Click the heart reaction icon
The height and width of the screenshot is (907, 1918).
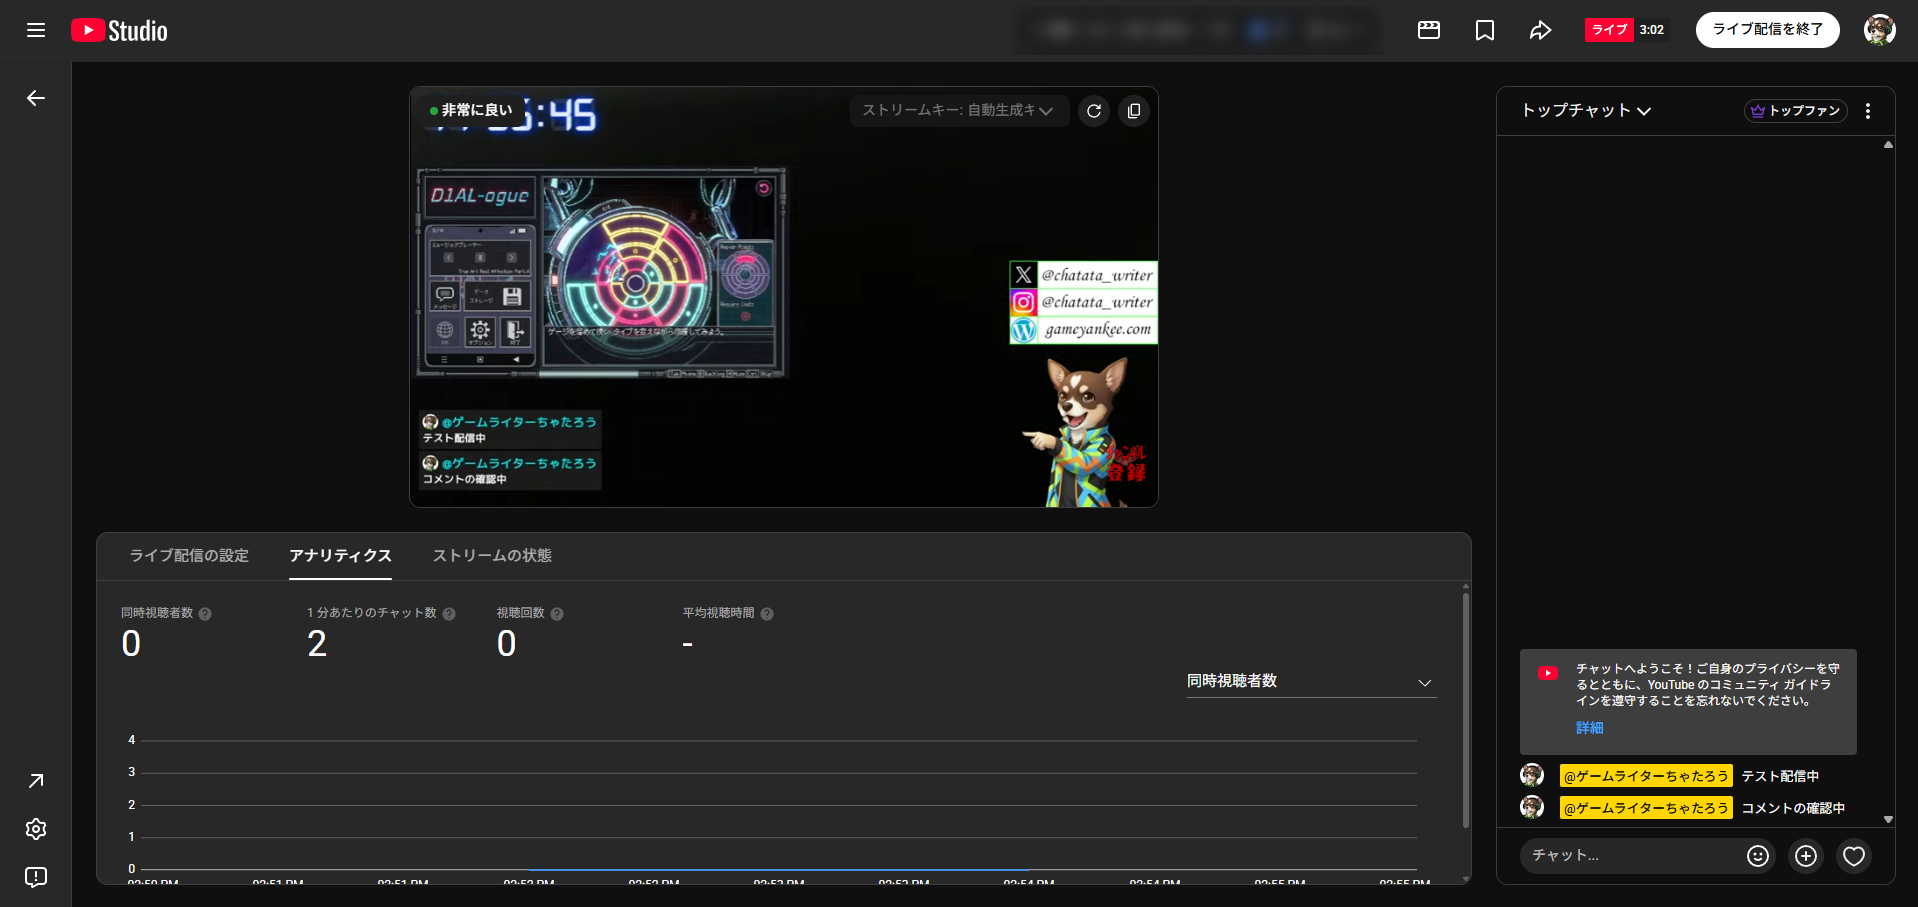1854,856
